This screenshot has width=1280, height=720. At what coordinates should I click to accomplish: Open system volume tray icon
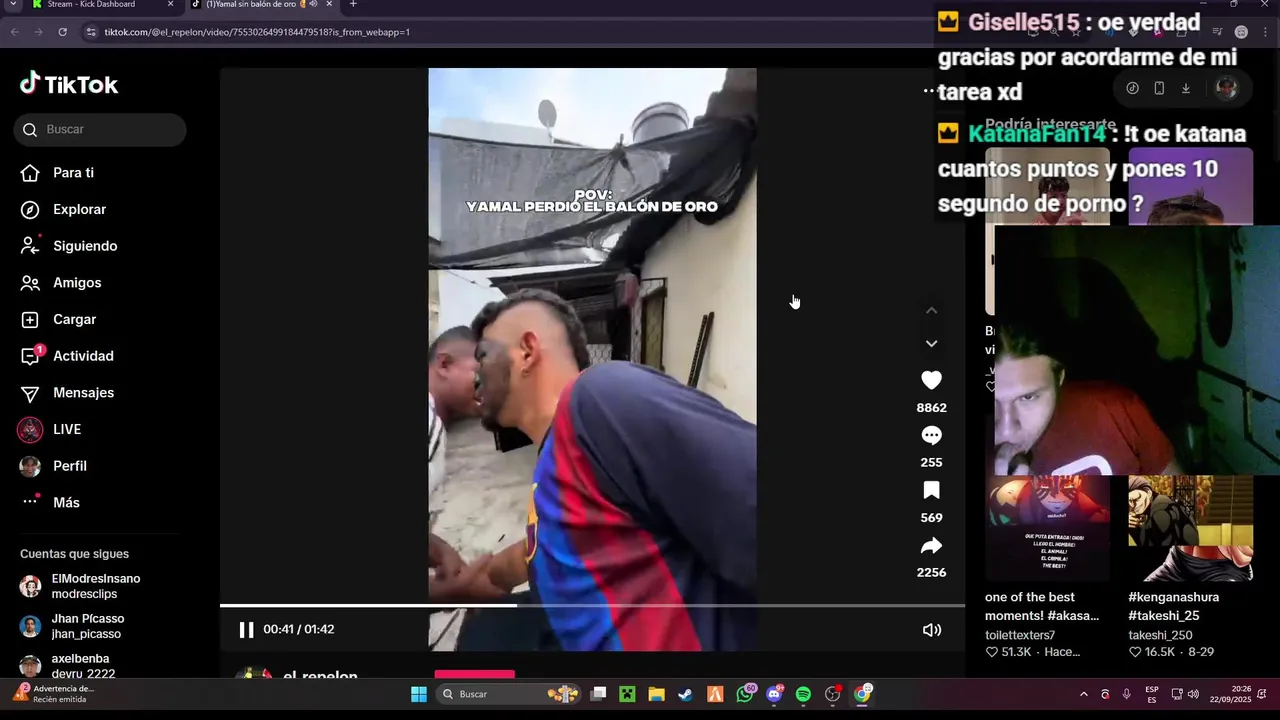pyautogui.click(x=1193, y=694)
